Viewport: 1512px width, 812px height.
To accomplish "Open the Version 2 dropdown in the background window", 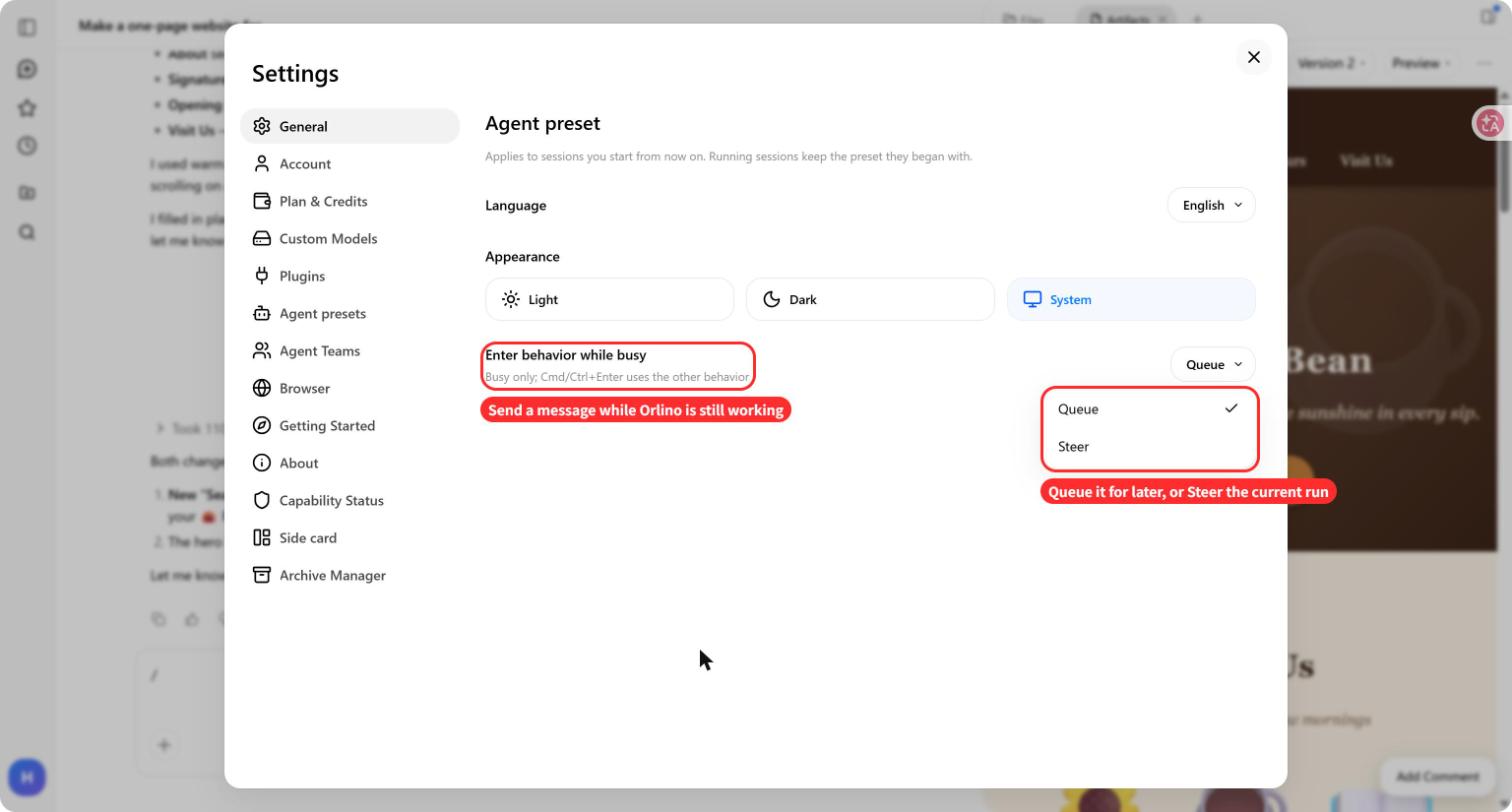I will coord(1331,63).
